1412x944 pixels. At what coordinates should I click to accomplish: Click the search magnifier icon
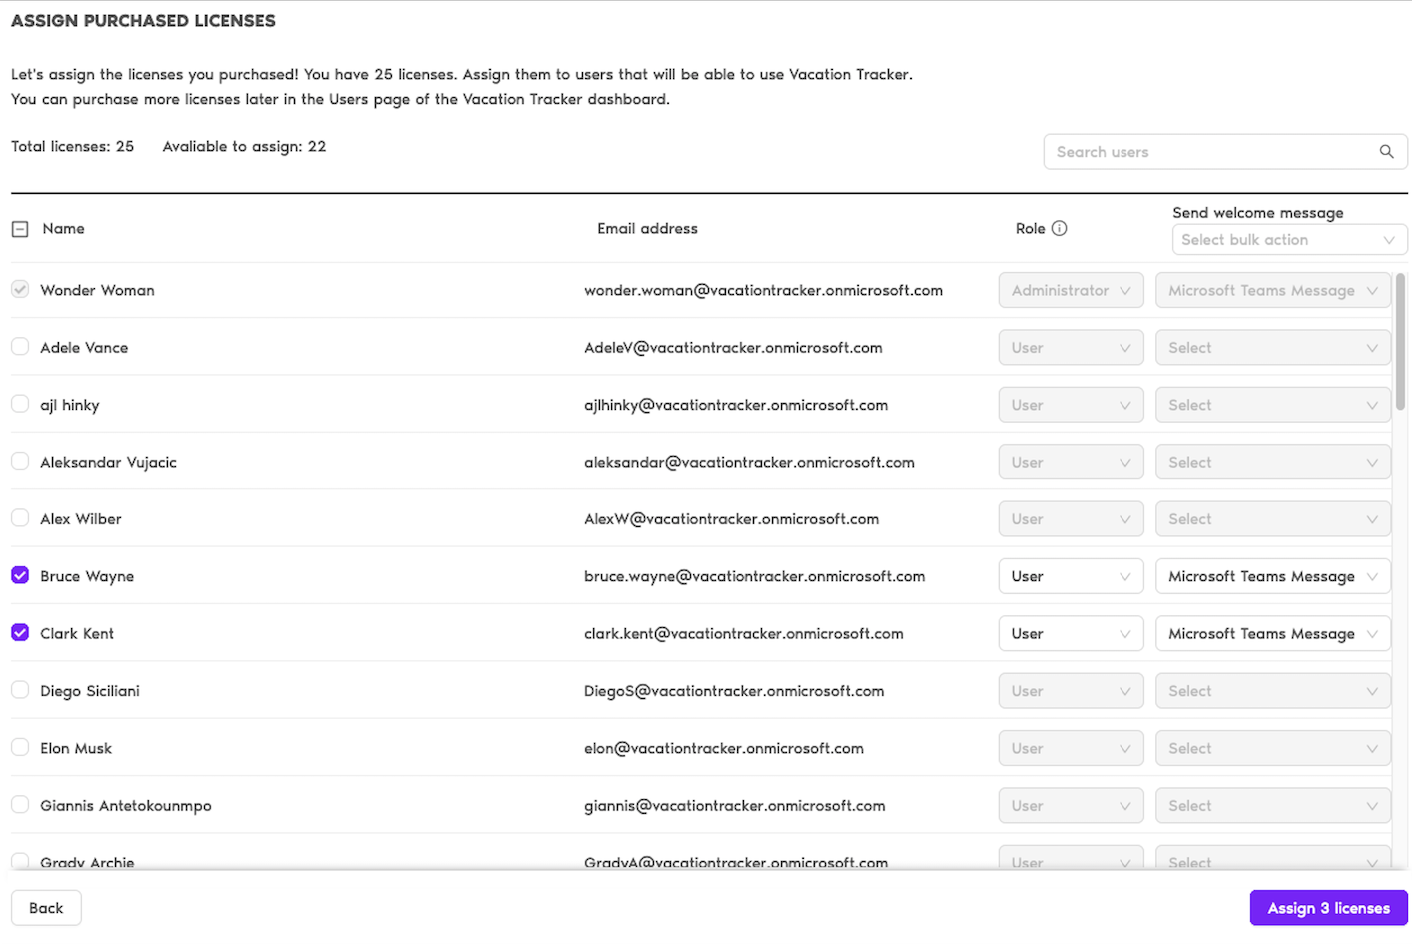click(1386, 152)
